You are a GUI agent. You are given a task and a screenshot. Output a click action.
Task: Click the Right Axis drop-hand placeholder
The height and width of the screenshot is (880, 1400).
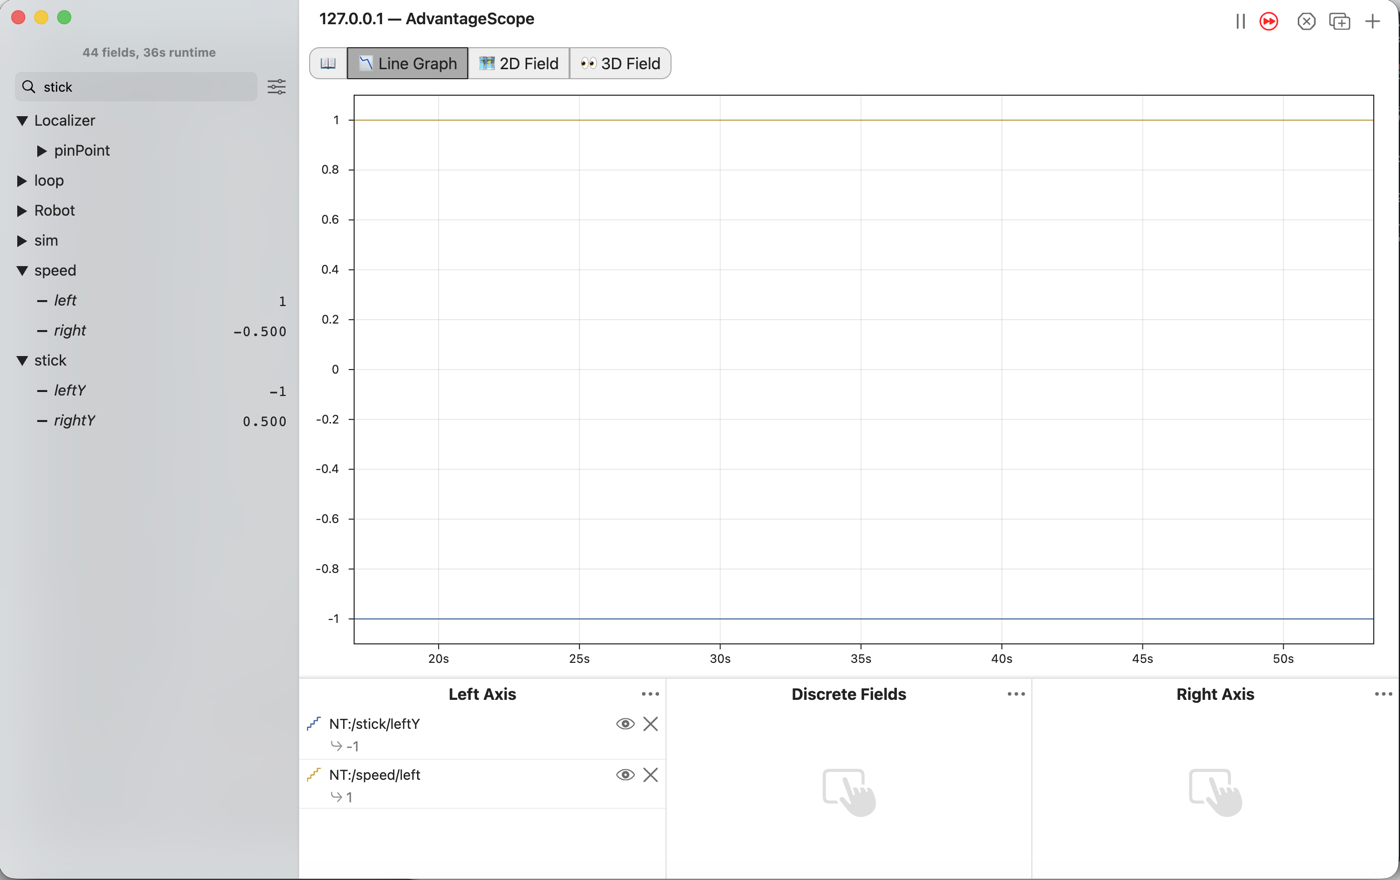(1215, 792)
